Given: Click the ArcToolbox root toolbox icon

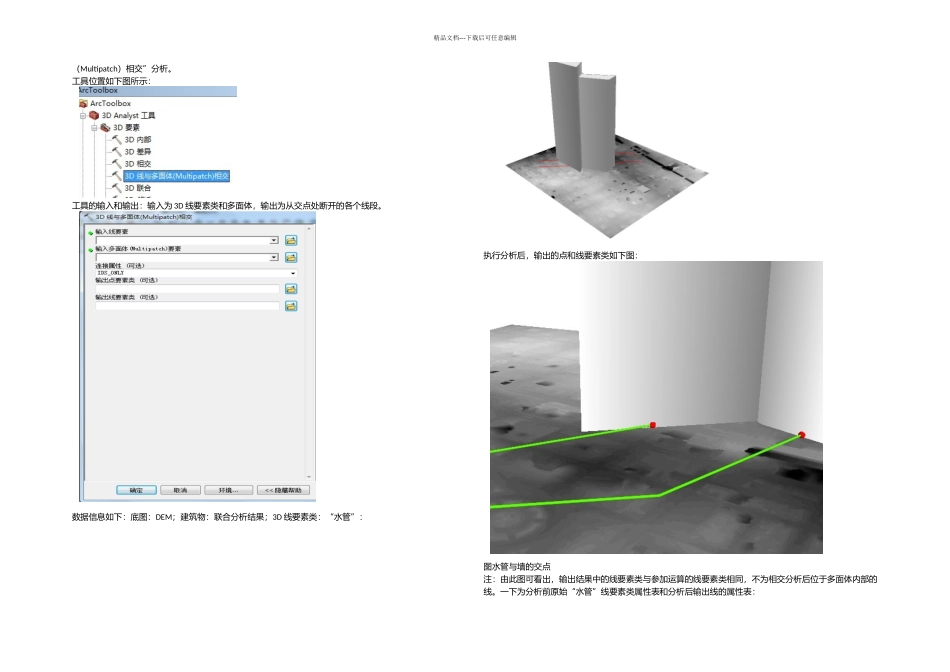Looking at the screenshot, I should [x=83, y=103].
